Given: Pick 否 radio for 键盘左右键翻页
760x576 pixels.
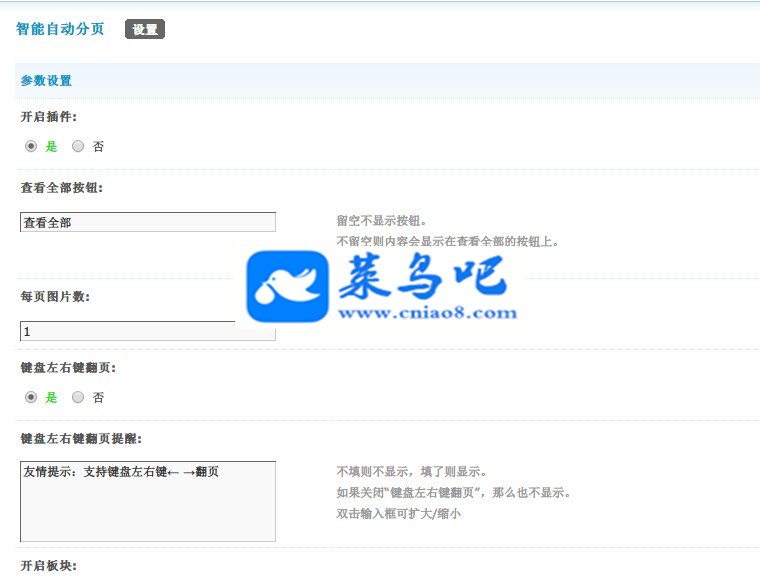Looking at the screenshot, I should pyautogui.click(x=78, y=397).
